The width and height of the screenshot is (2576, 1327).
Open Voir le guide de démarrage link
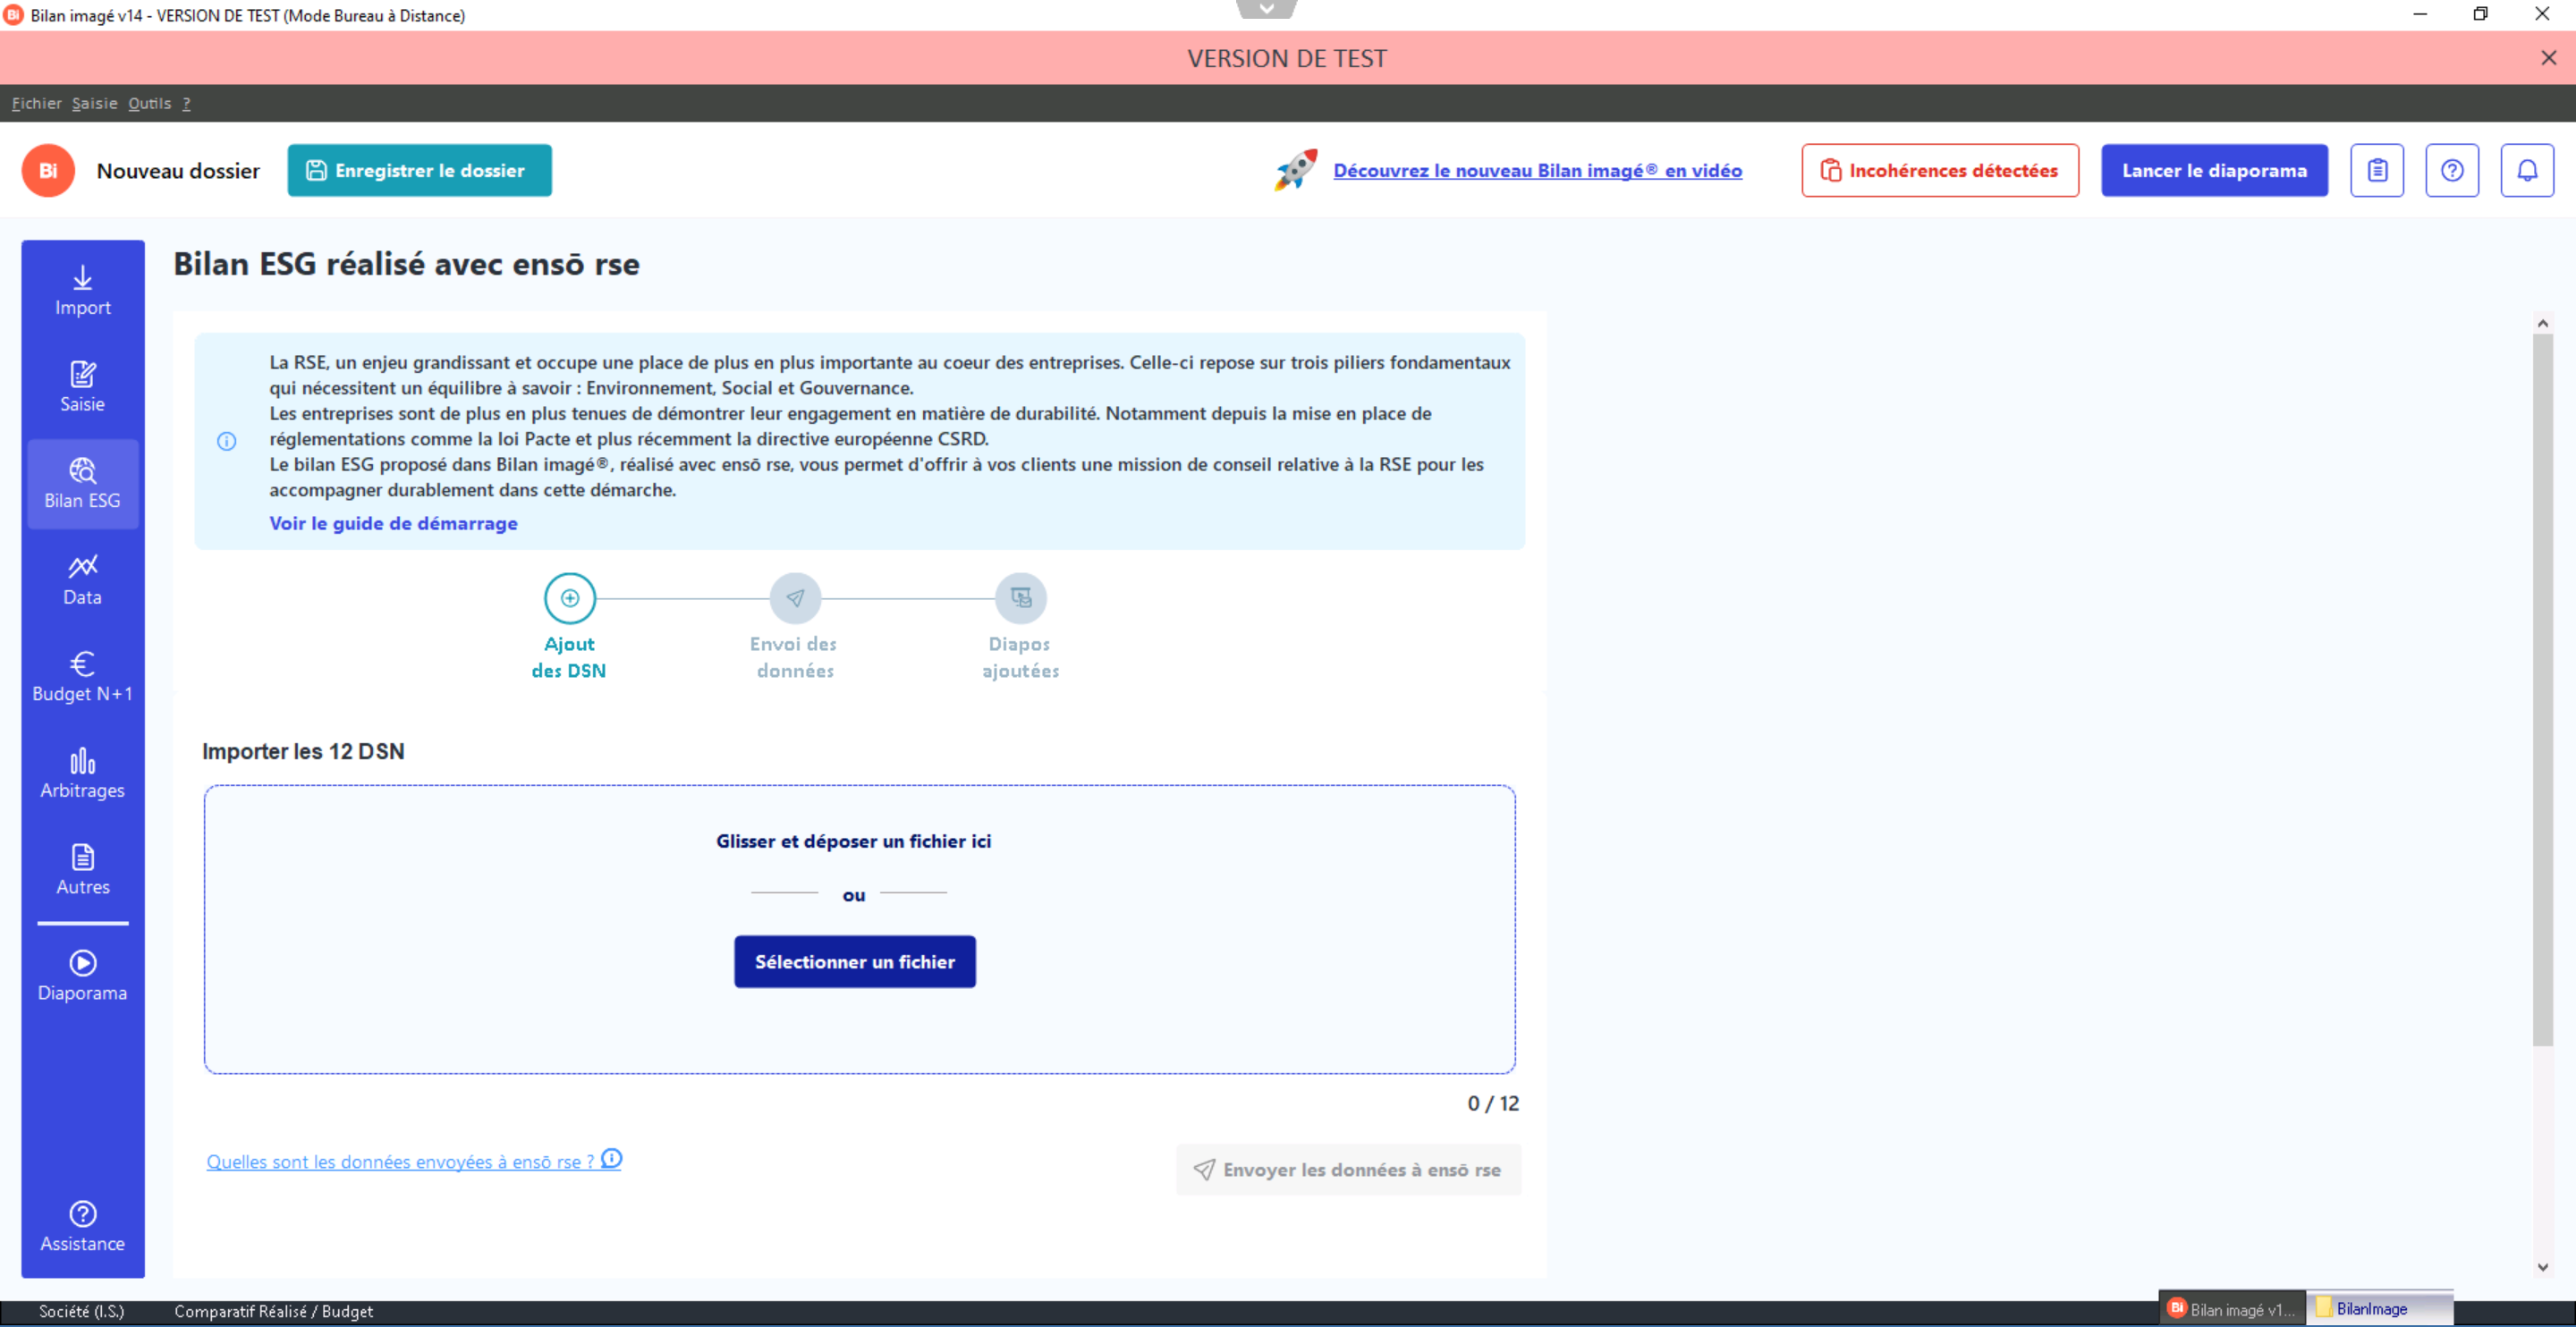(394, 523)
